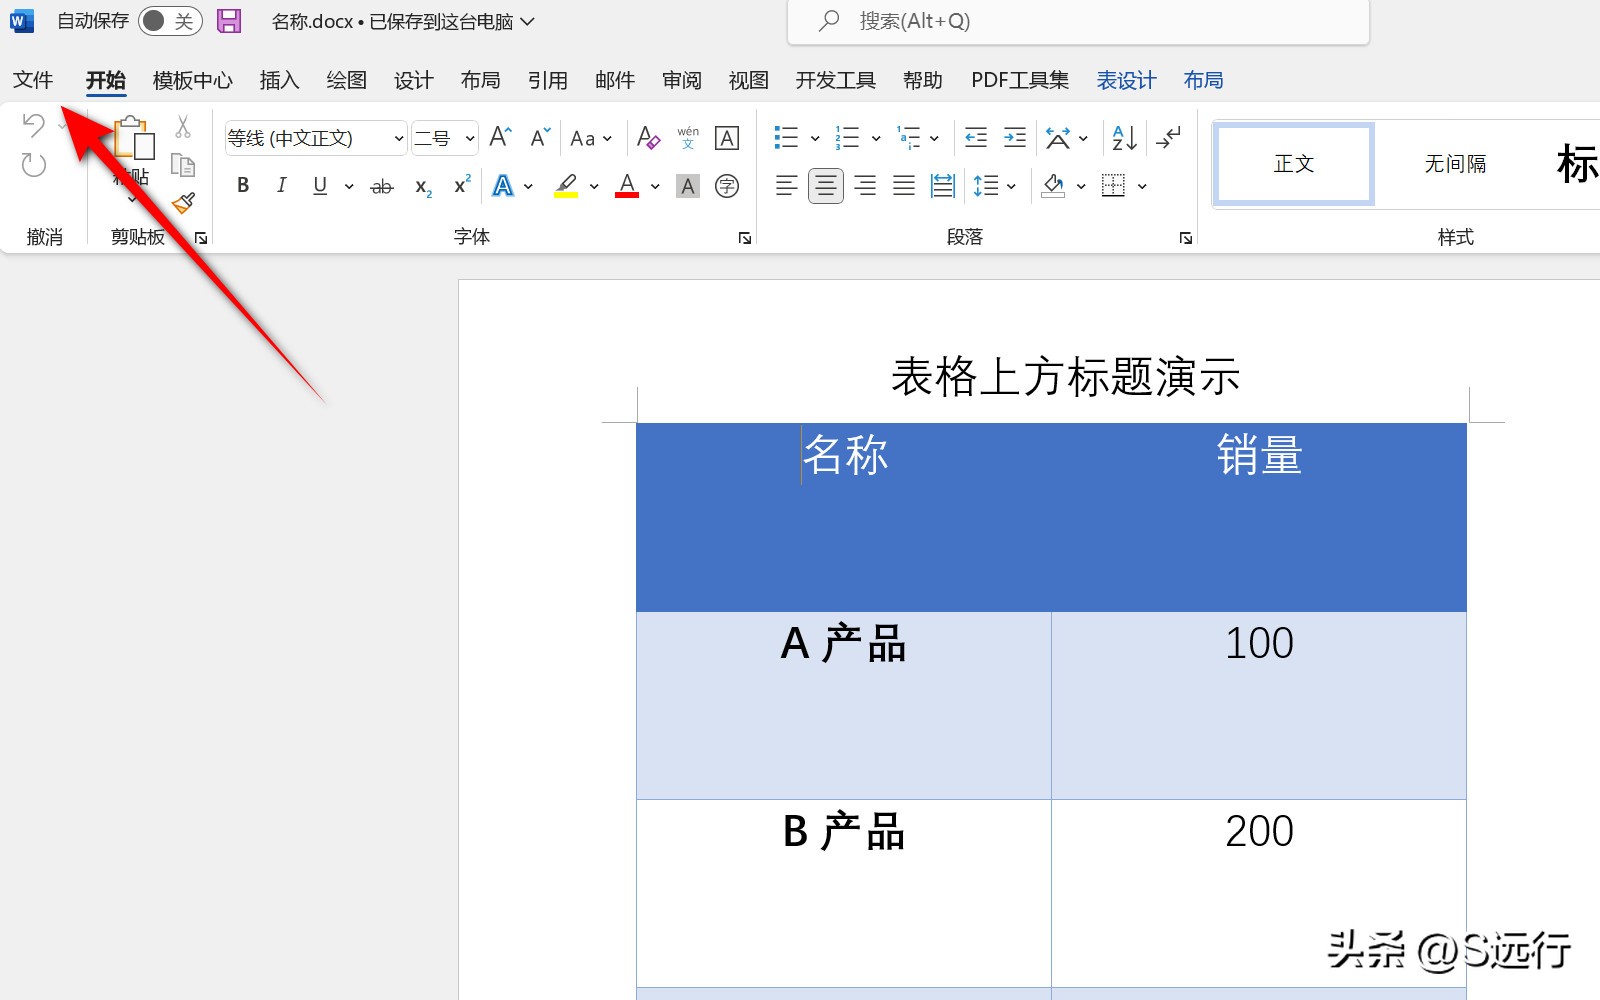This screenshot has width=1600, height=1000.
Task: Toggle bold formatting
Action: 242,185
